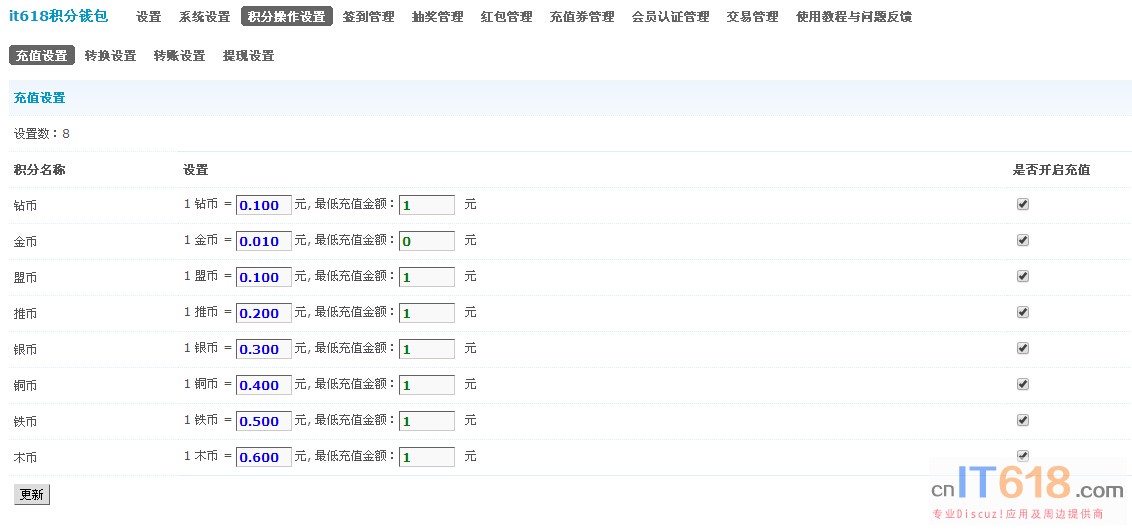
Task: Edit 金币 exchange rate field 0.010
Action: click(264, 241)
